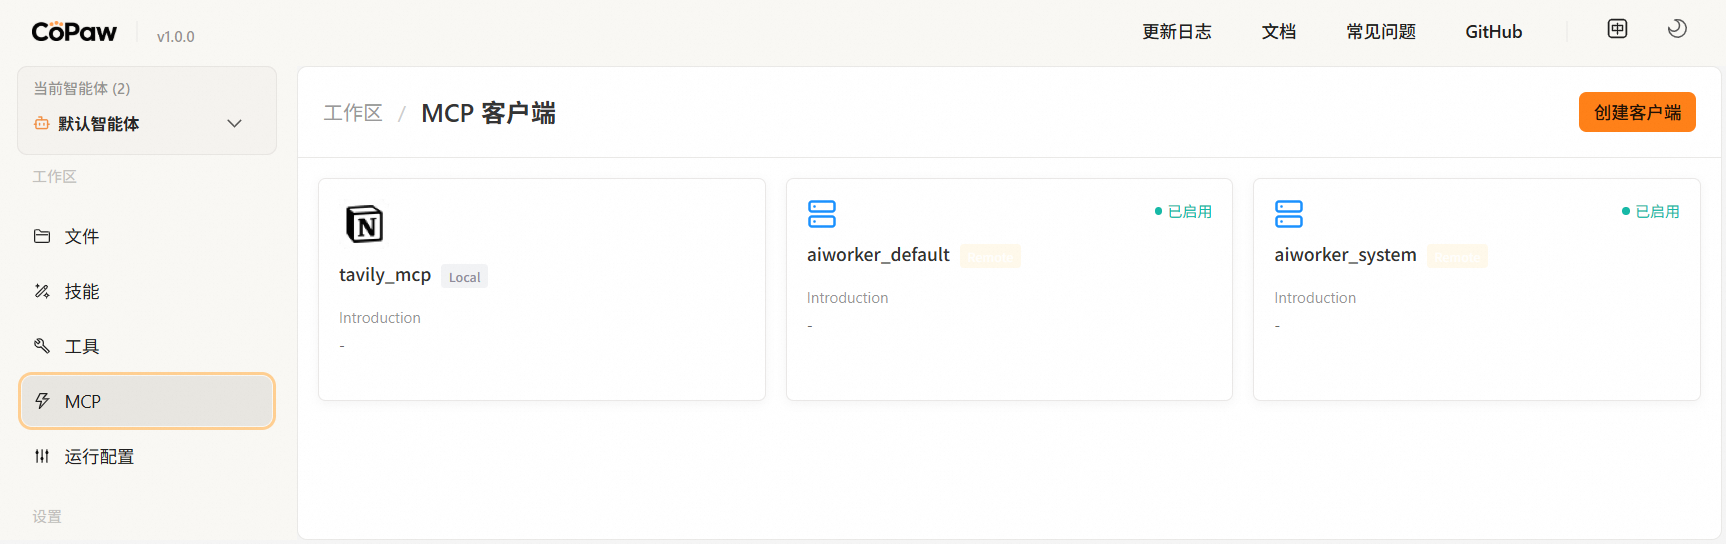Open the GitHub link
The width and height of the screenshot is (1726, 544).
click(1494, 32)
